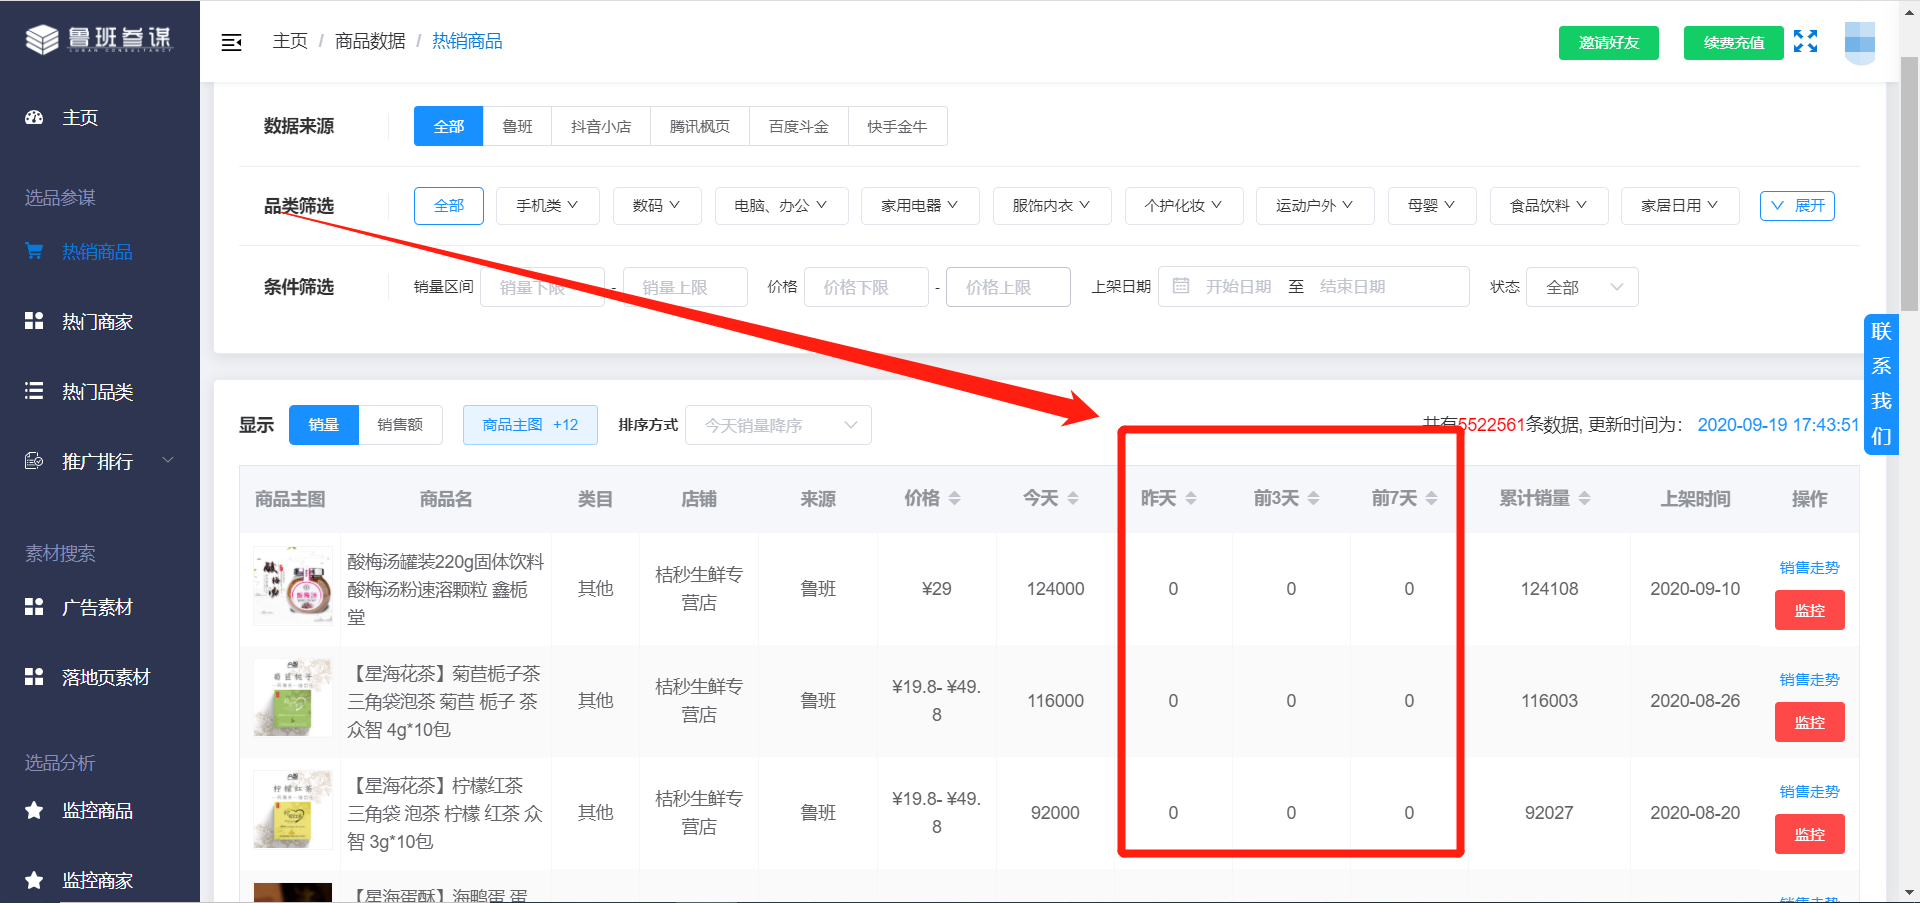The width and height of the screenshot is (1920, 903).
Task: Expand the 数码 category dropdown
Action: point(657,206)
